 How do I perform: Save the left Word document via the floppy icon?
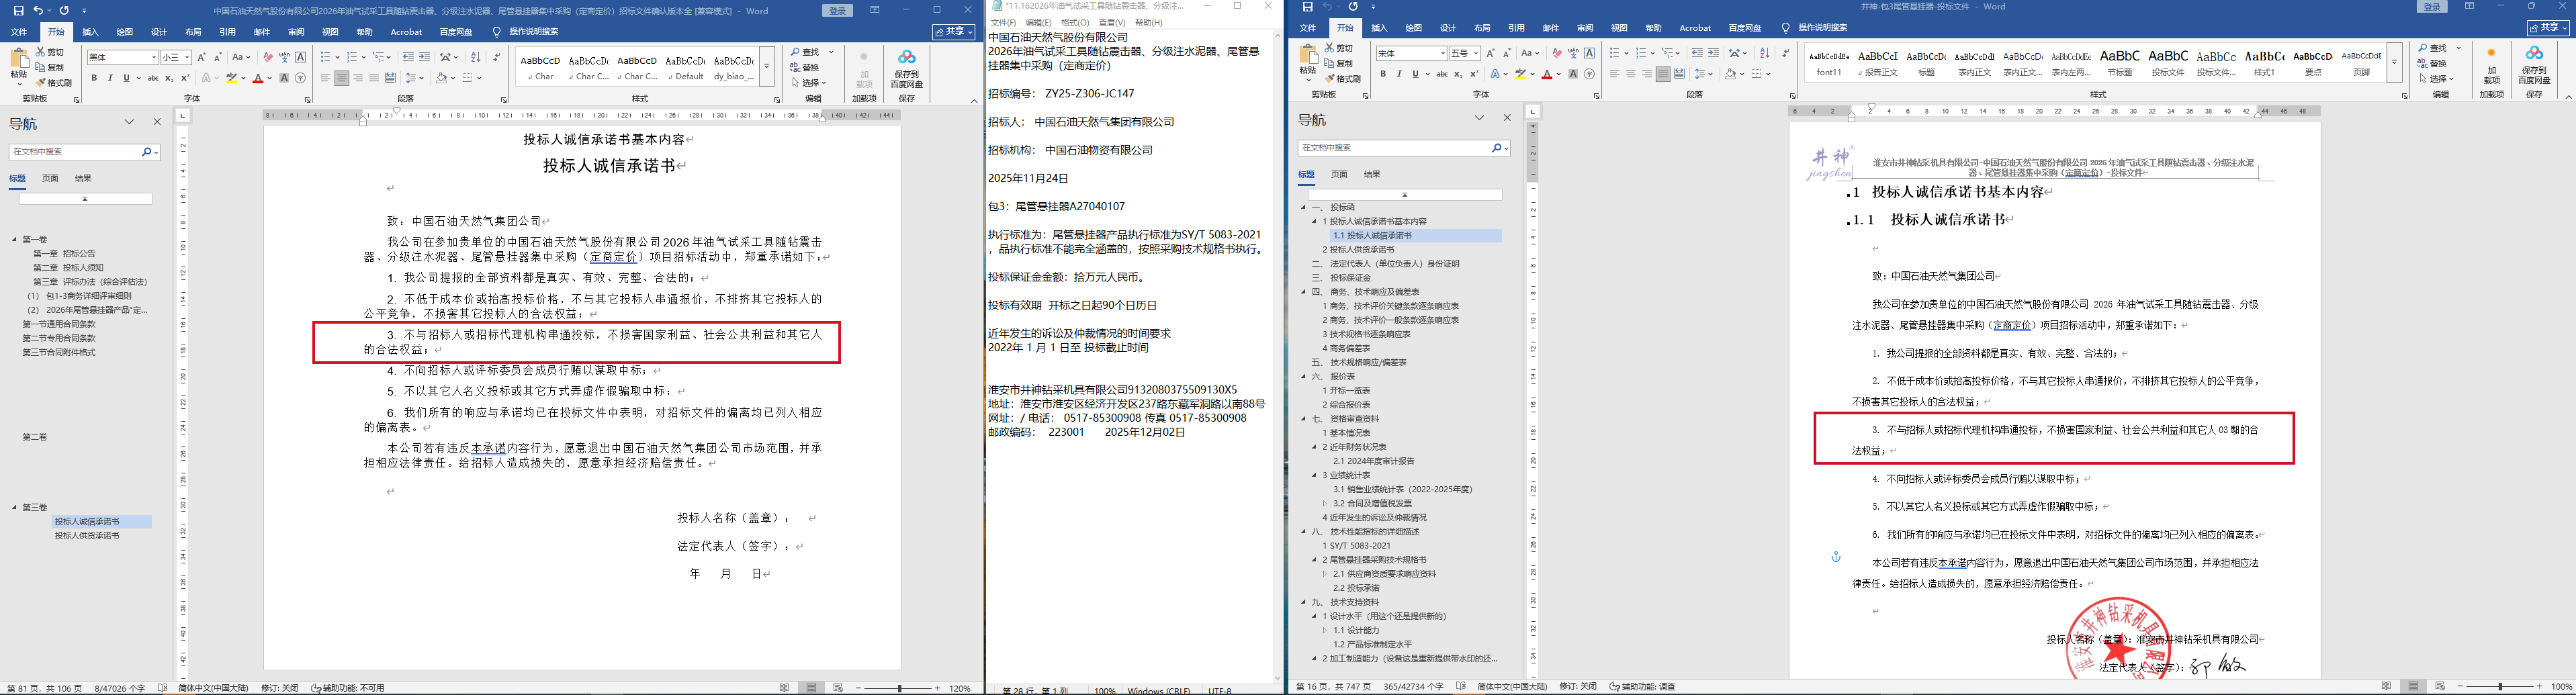(x=18, y=10)
